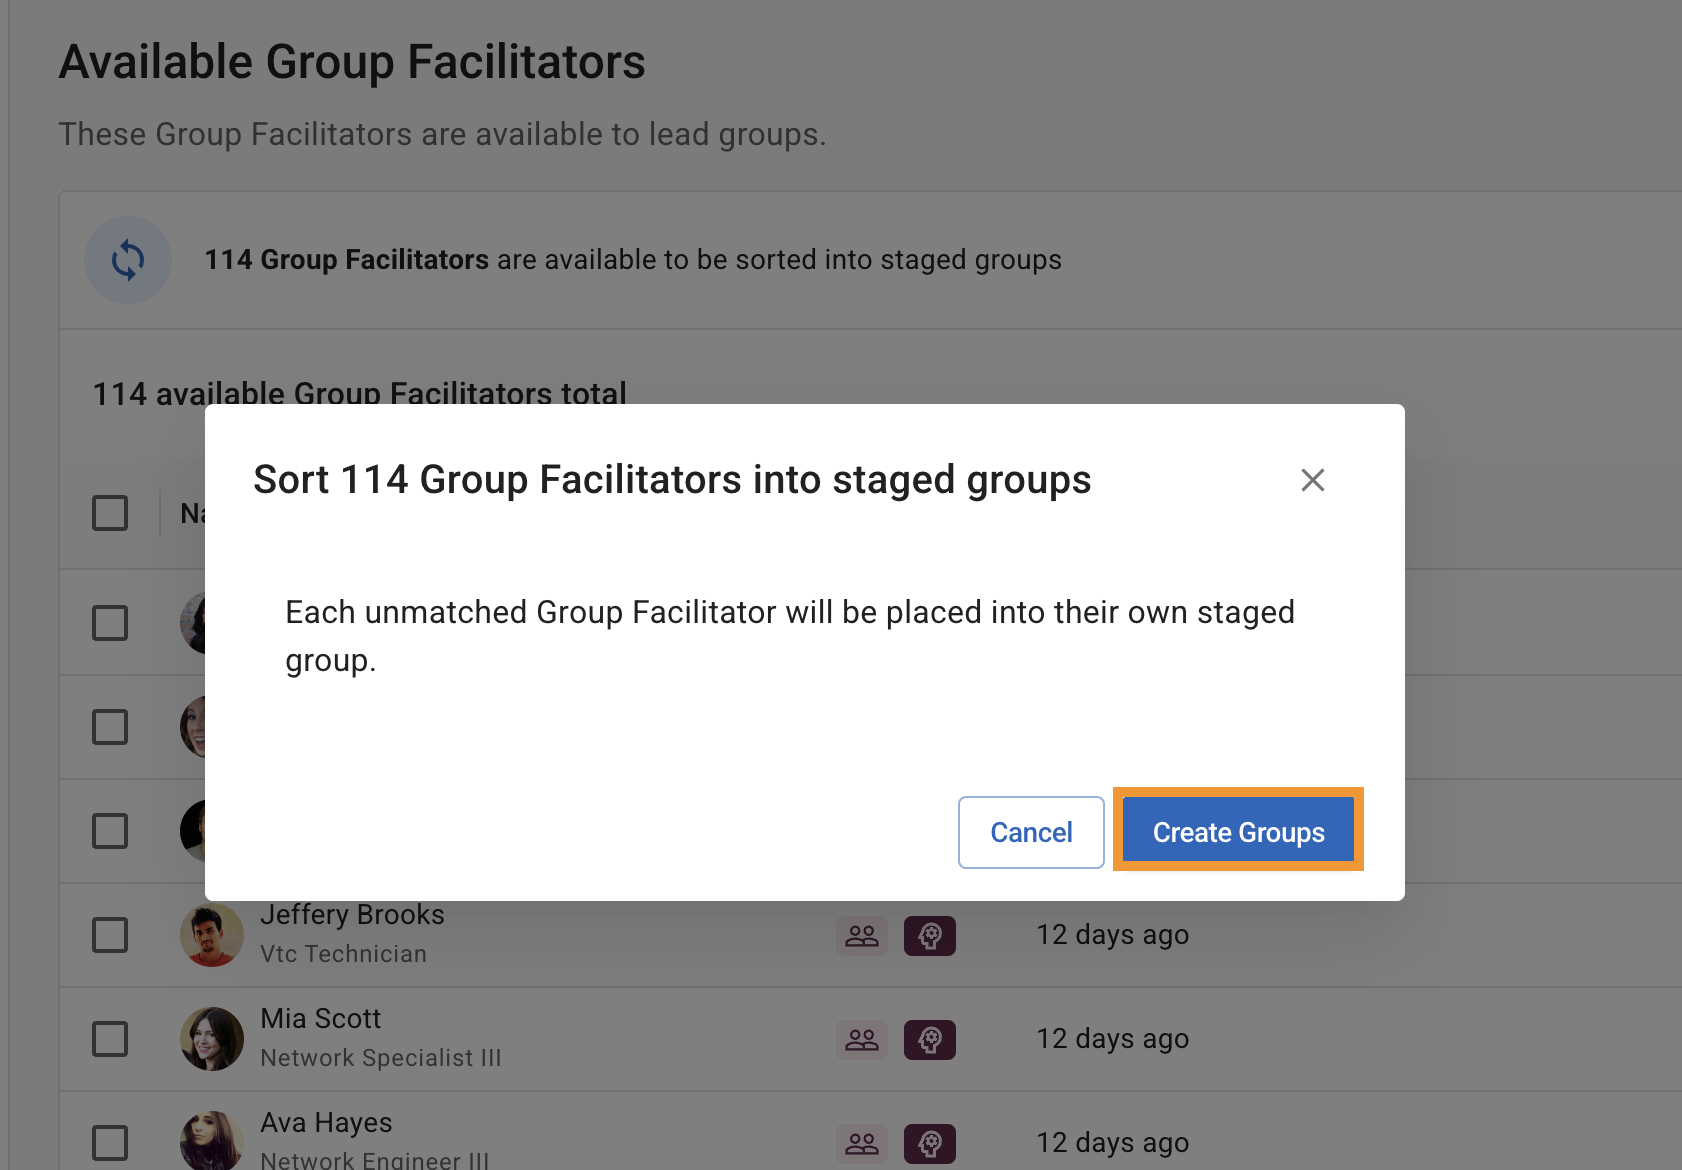Toggle the select-all checkbox in table header
Viewport: 1682px width, 1170px height.
(110, 513)
